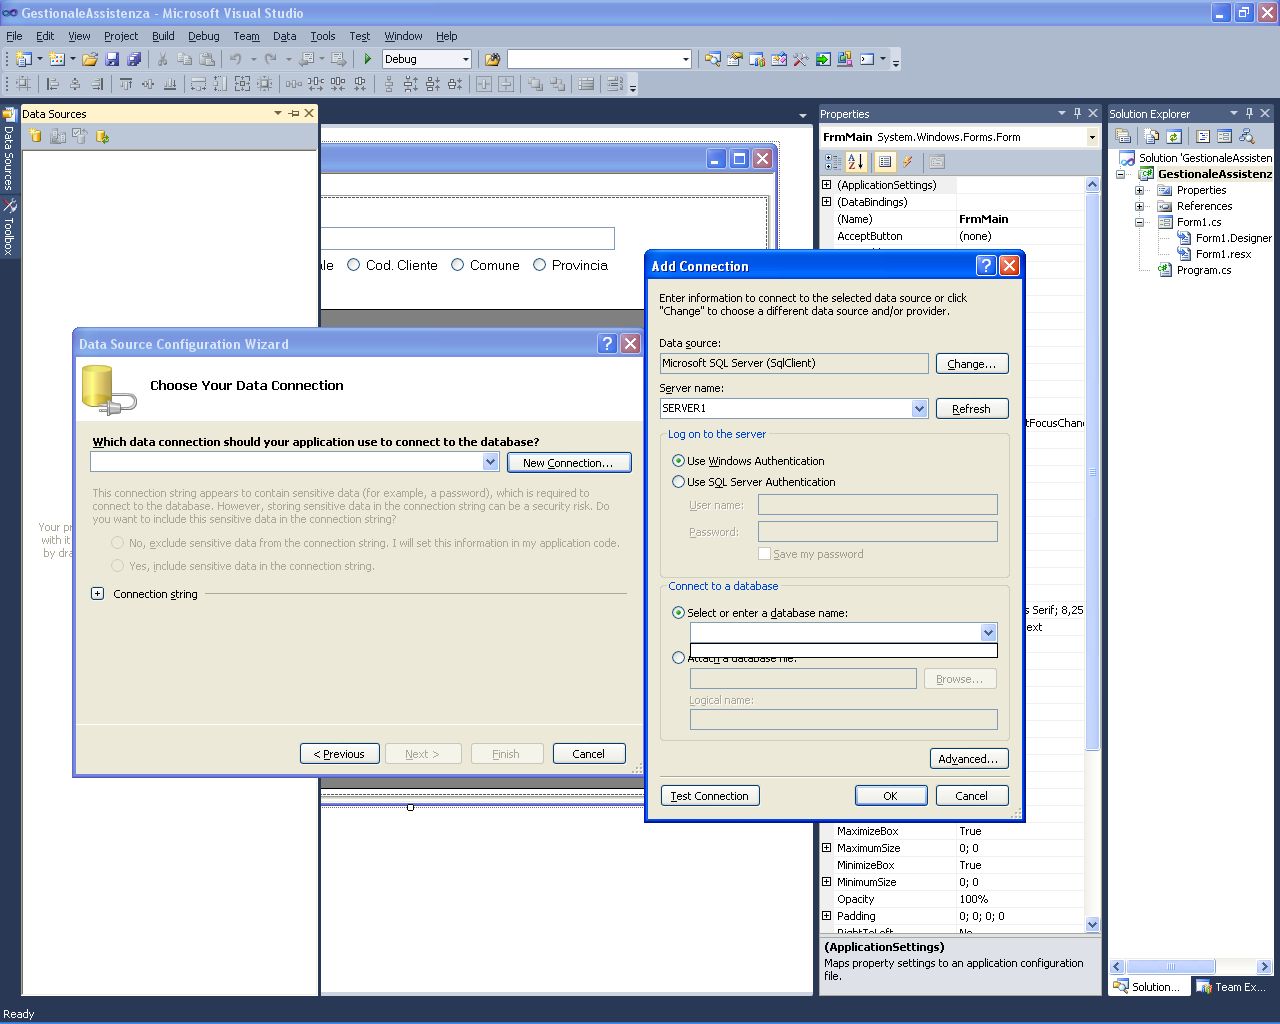This screenshot has width=1280, height=1024.
Task: Select Use SQL Server Authentication
Action: [x=679, y=482]
